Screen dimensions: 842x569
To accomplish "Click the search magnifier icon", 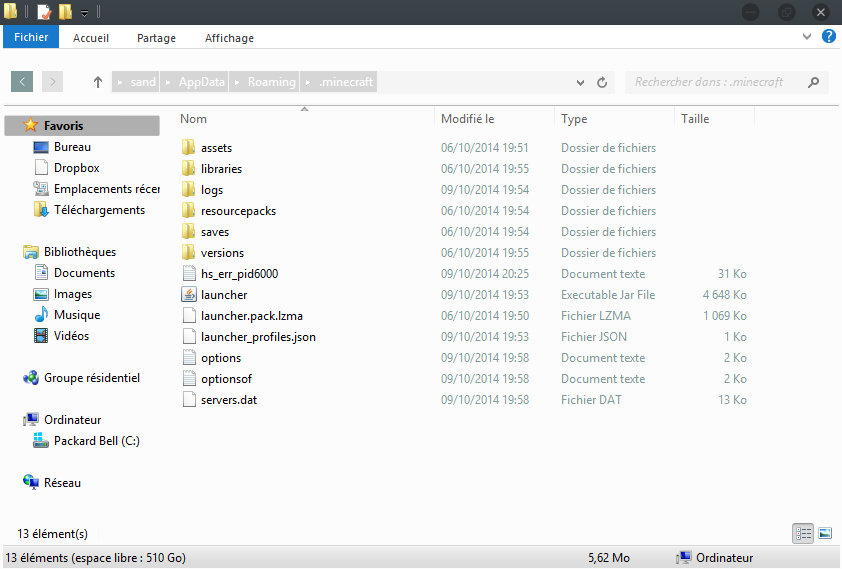I will [814, 82].
